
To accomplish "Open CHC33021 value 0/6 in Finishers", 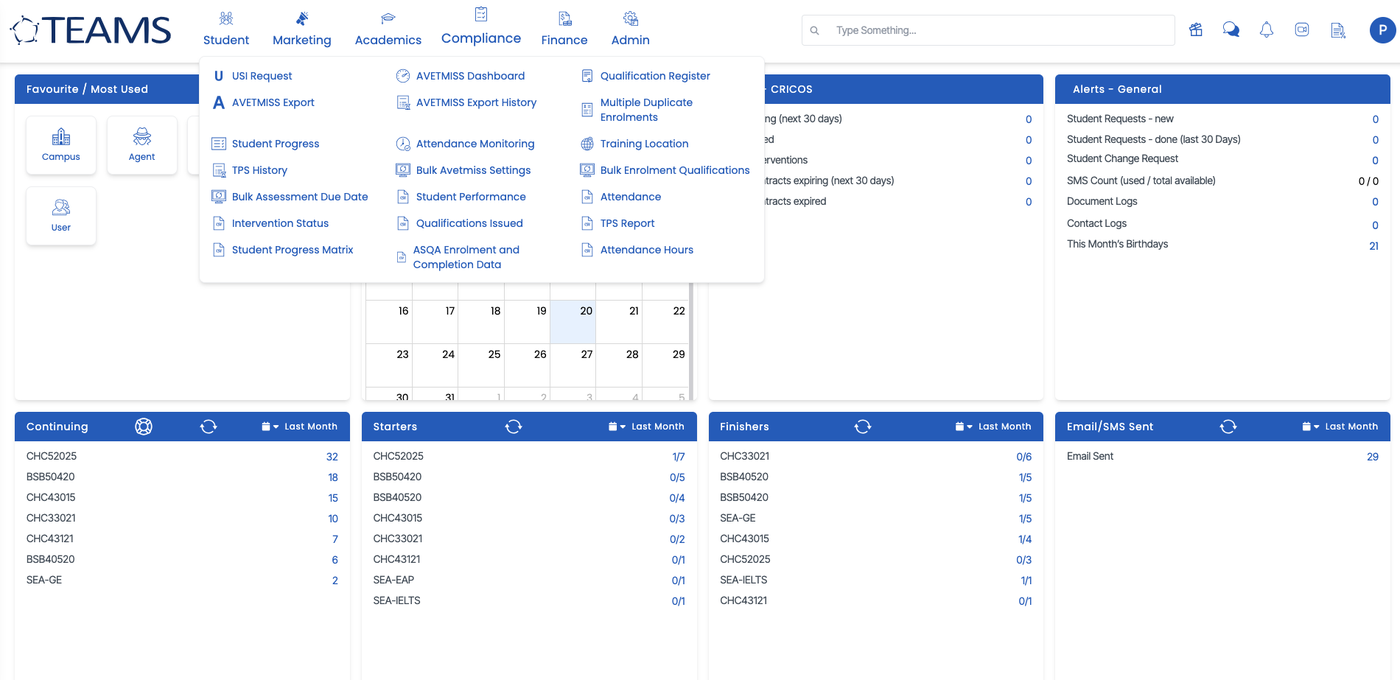I will point(1024,457).
